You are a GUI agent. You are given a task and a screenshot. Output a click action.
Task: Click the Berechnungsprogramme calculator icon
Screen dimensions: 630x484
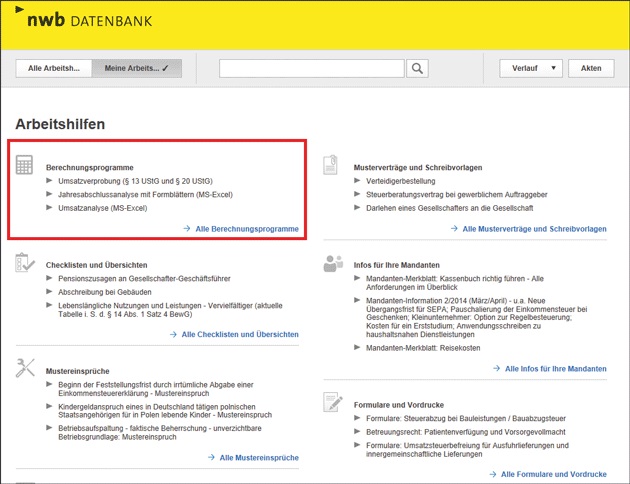(x=25, y=166)
